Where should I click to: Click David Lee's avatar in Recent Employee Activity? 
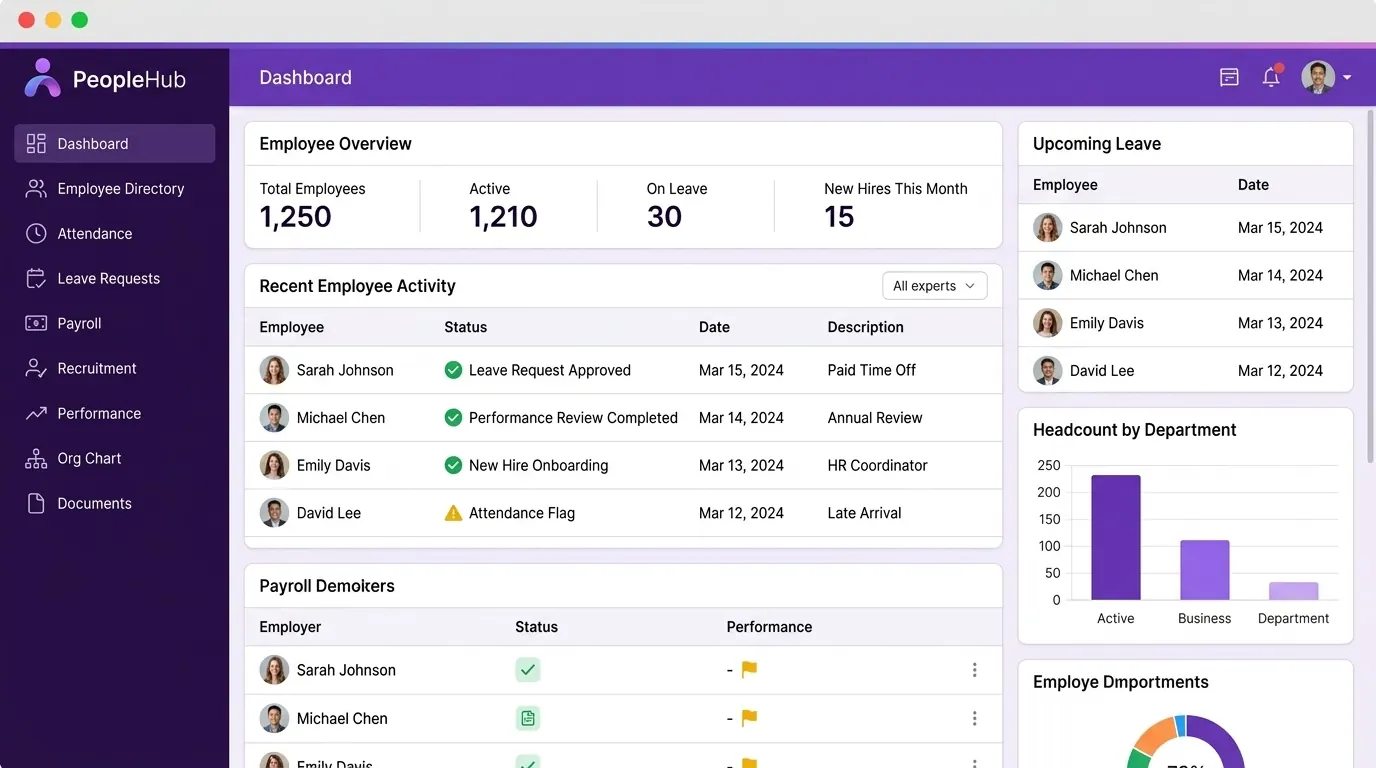pos(274,513)
